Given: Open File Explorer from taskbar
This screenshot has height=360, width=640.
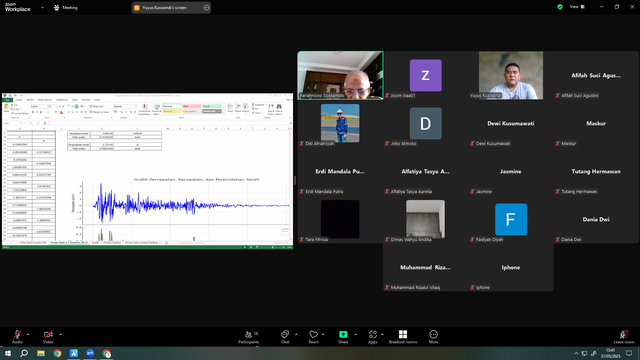Looking at the screenshot, I should point(41,353).
